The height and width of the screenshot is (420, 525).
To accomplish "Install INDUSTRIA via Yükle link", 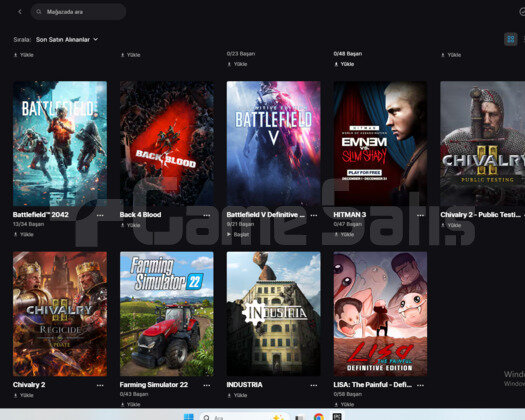I will pyautogui.click(x=237, y=396).
